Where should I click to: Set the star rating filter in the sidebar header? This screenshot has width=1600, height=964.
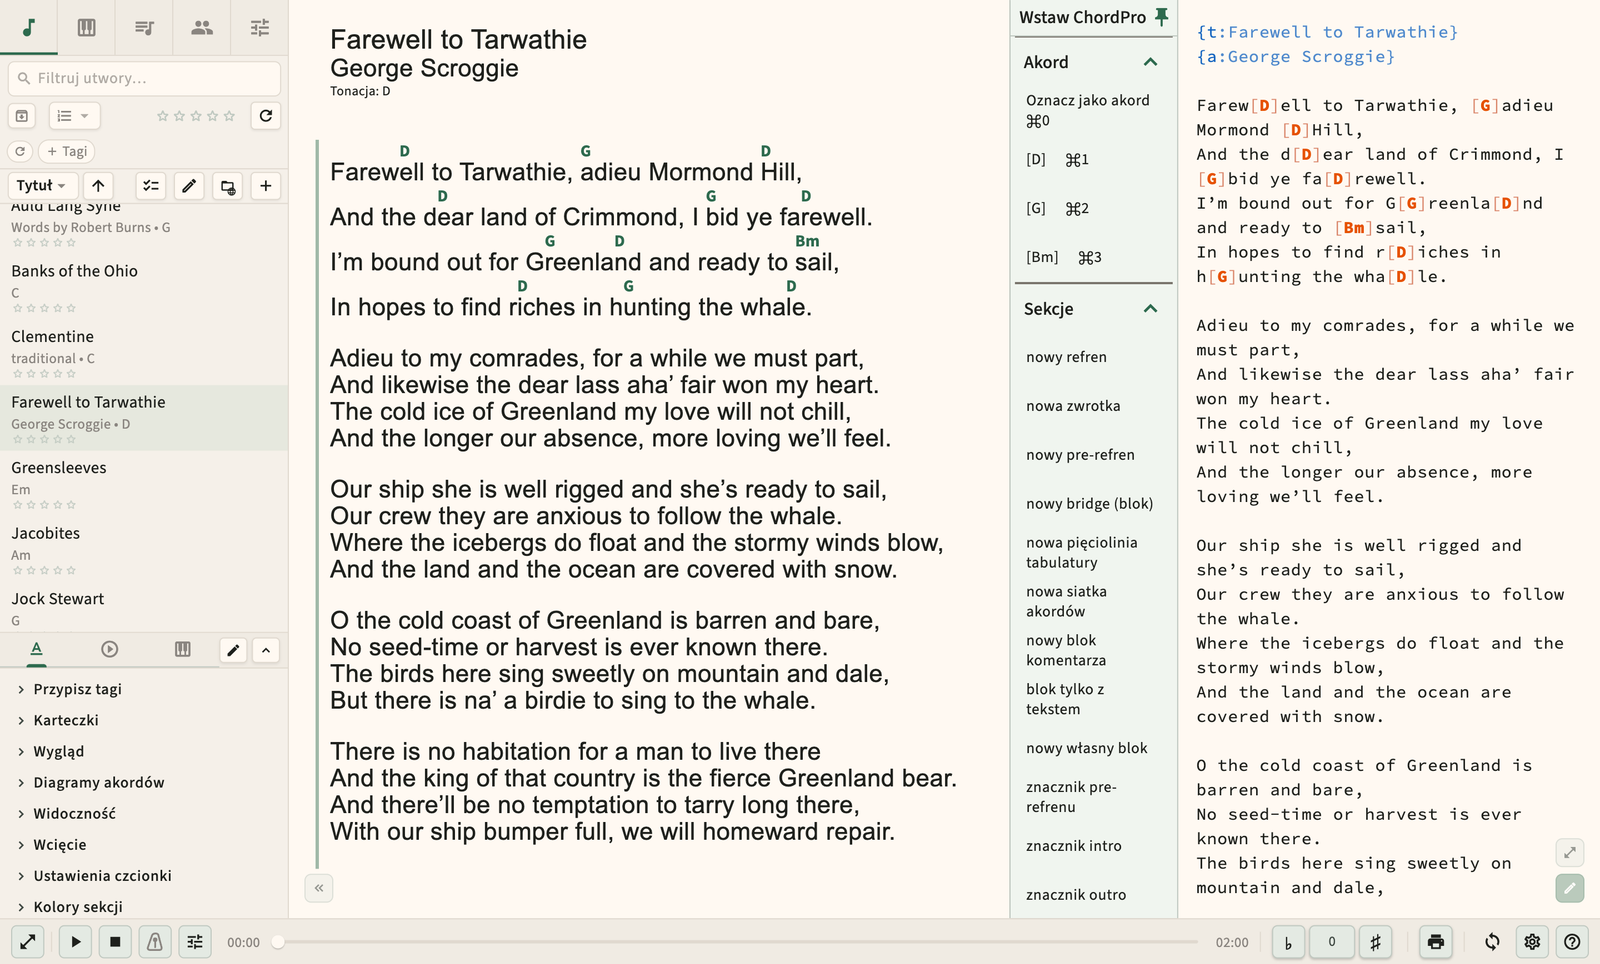[x=196, y=116]
